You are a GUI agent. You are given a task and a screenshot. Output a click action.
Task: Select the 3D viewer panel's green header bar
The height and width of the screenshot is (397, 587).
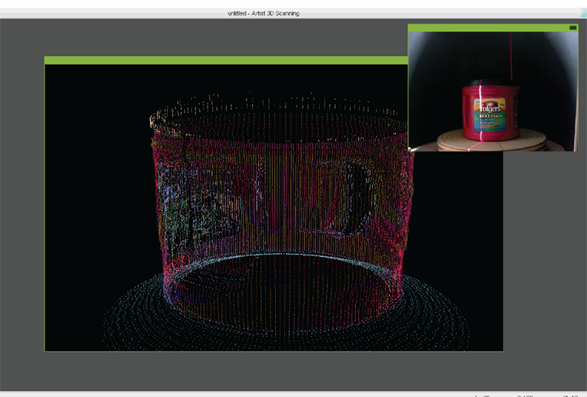[x=226, y=60]
